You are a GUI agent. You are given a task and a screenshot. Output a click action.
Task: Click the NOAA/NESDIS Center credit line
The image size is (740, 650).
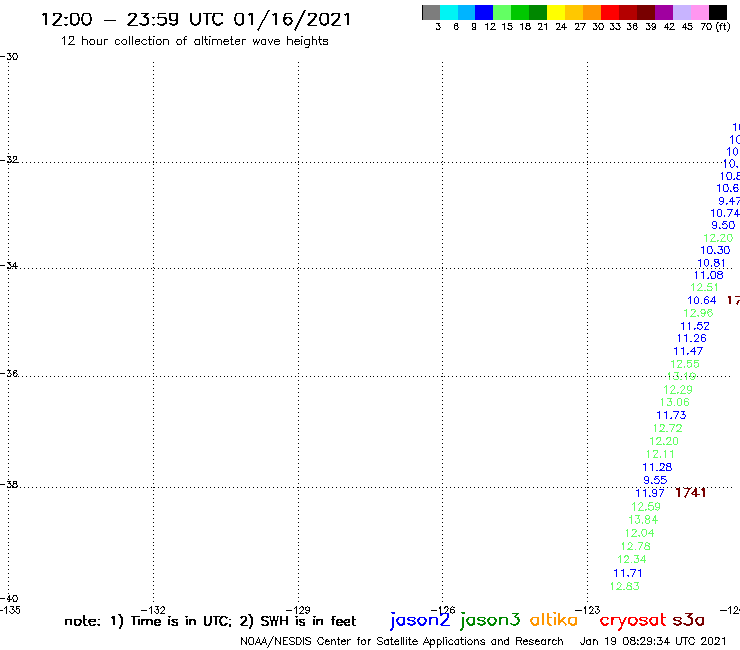point(402,641)
